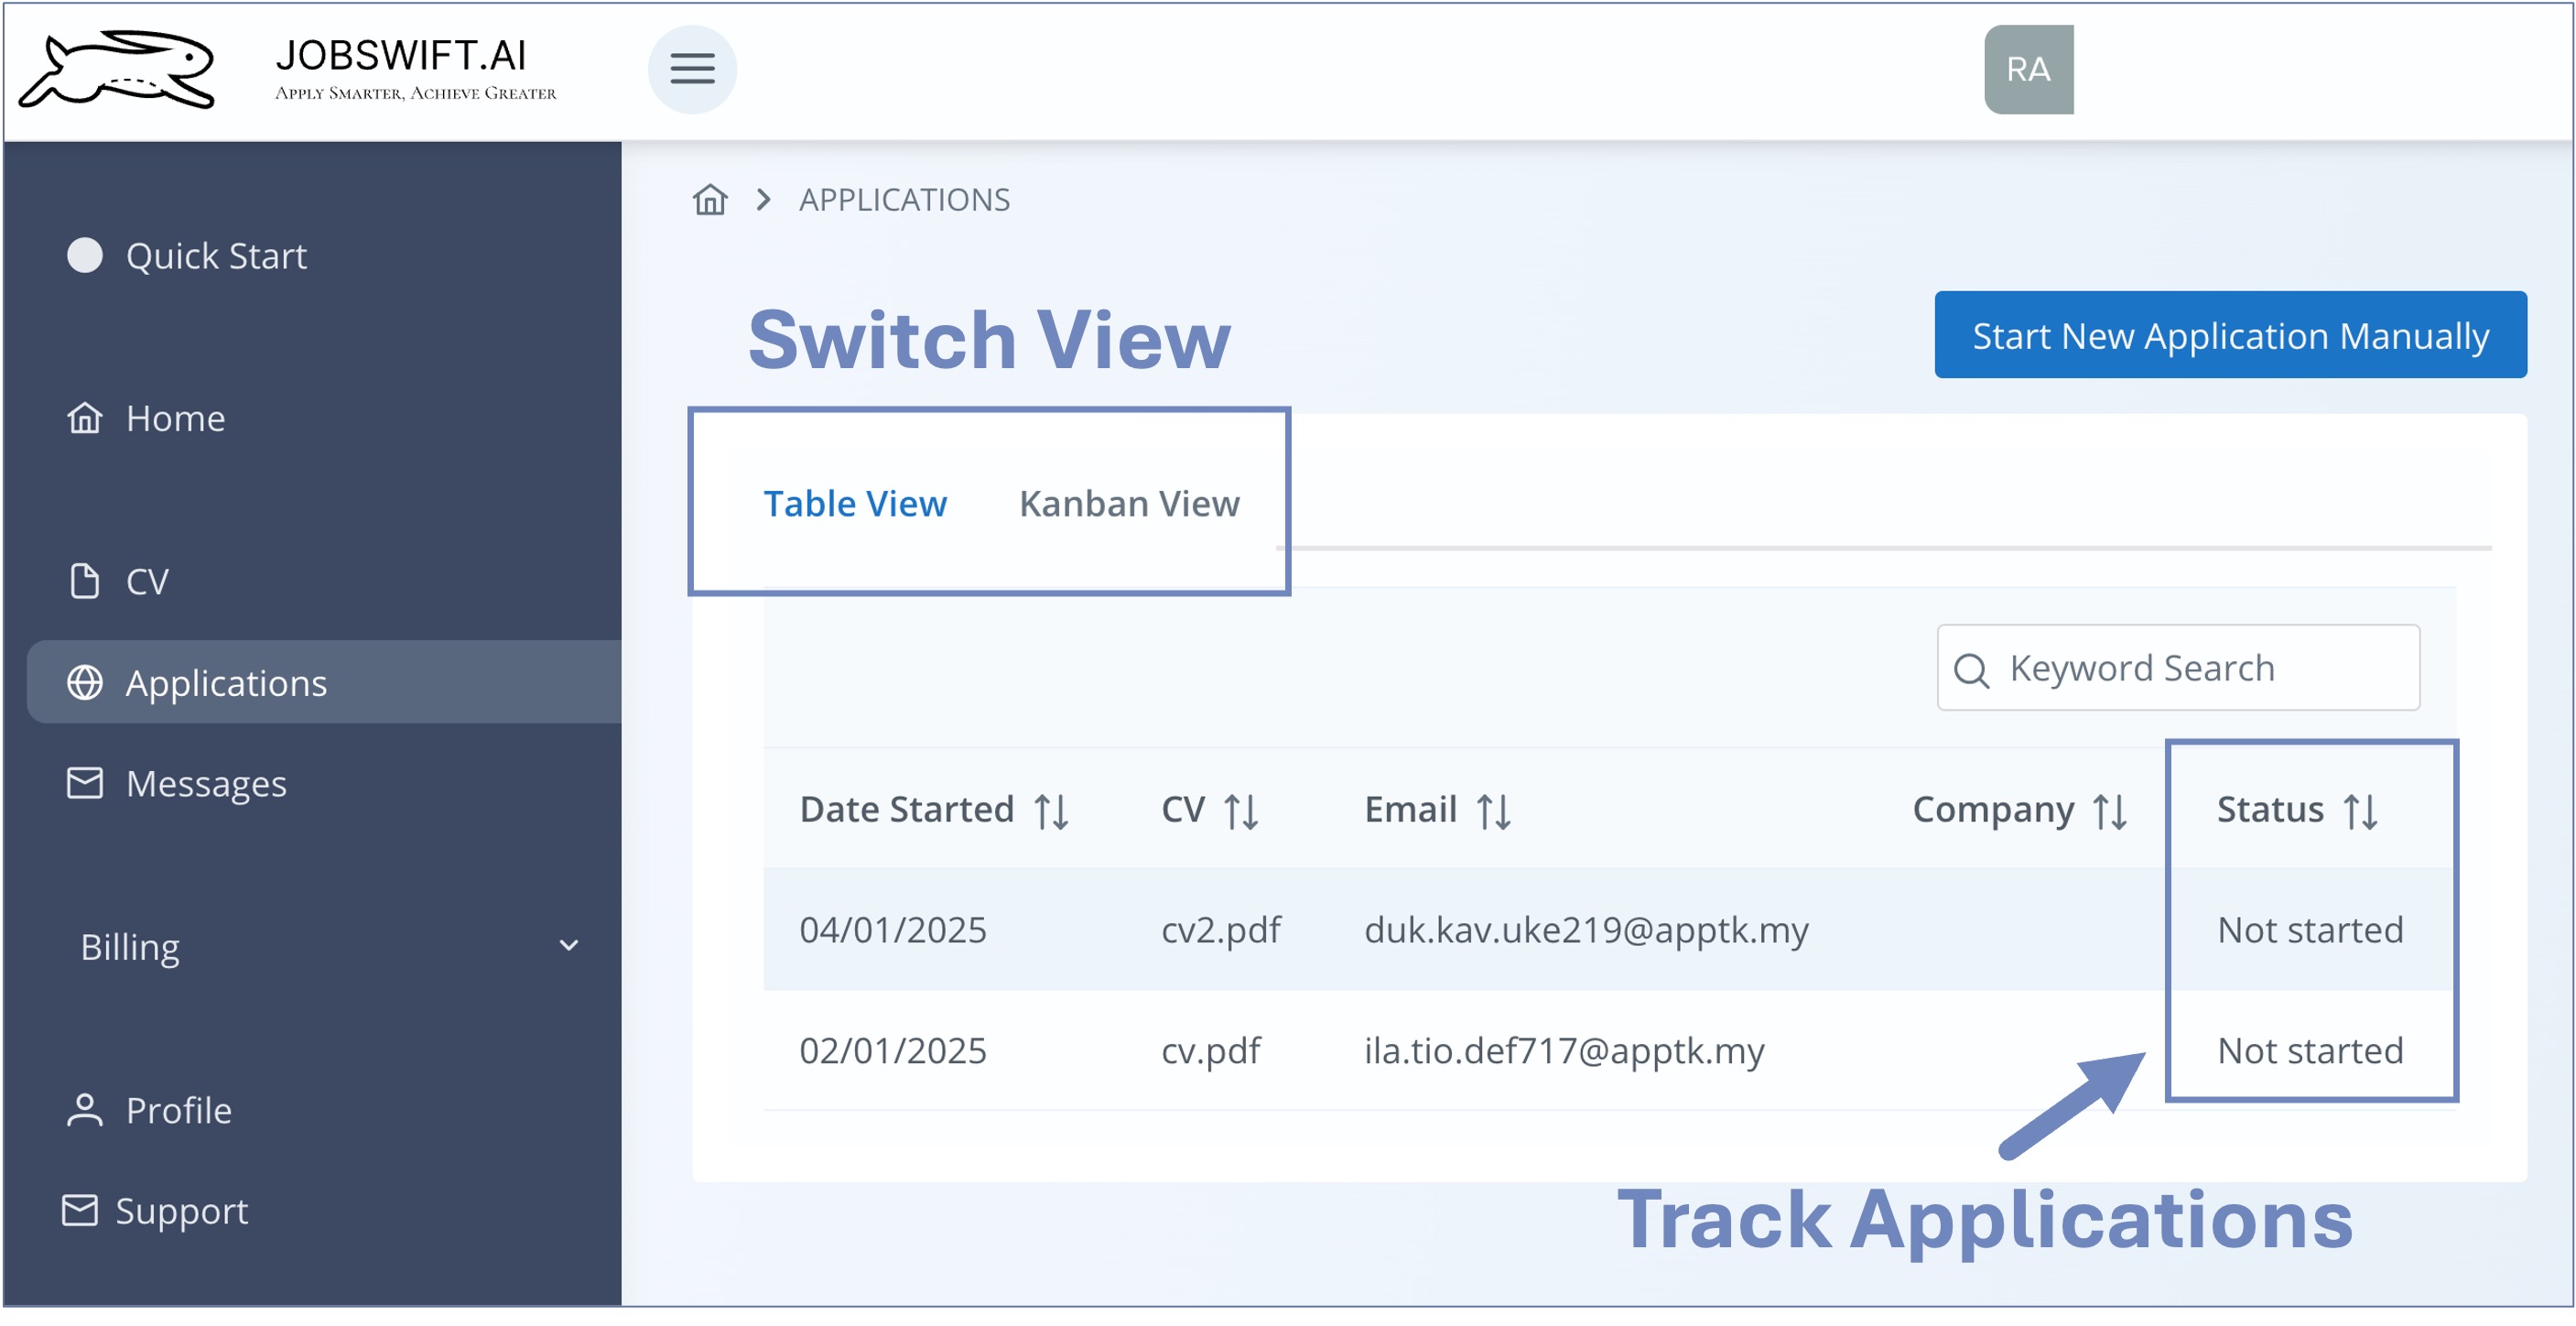Sort by Company column arrows
2576x1326 pixels.
pos(2110,811)
